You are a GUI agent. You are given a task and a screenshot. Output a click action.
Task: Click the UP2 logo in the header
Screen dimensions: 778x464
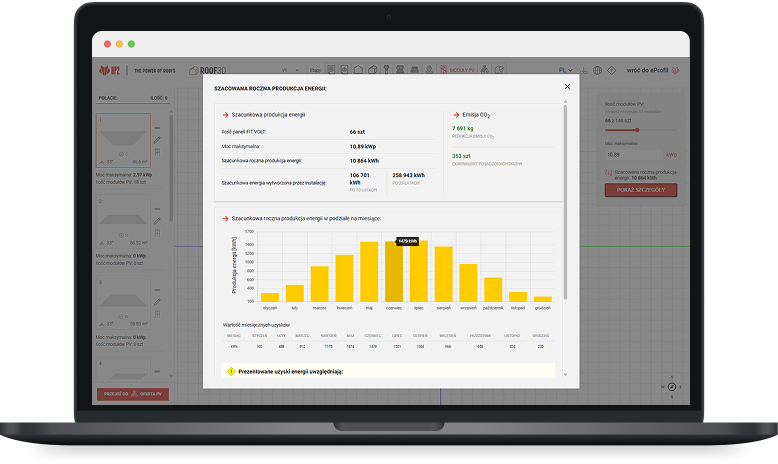click(x=109, y=71)
